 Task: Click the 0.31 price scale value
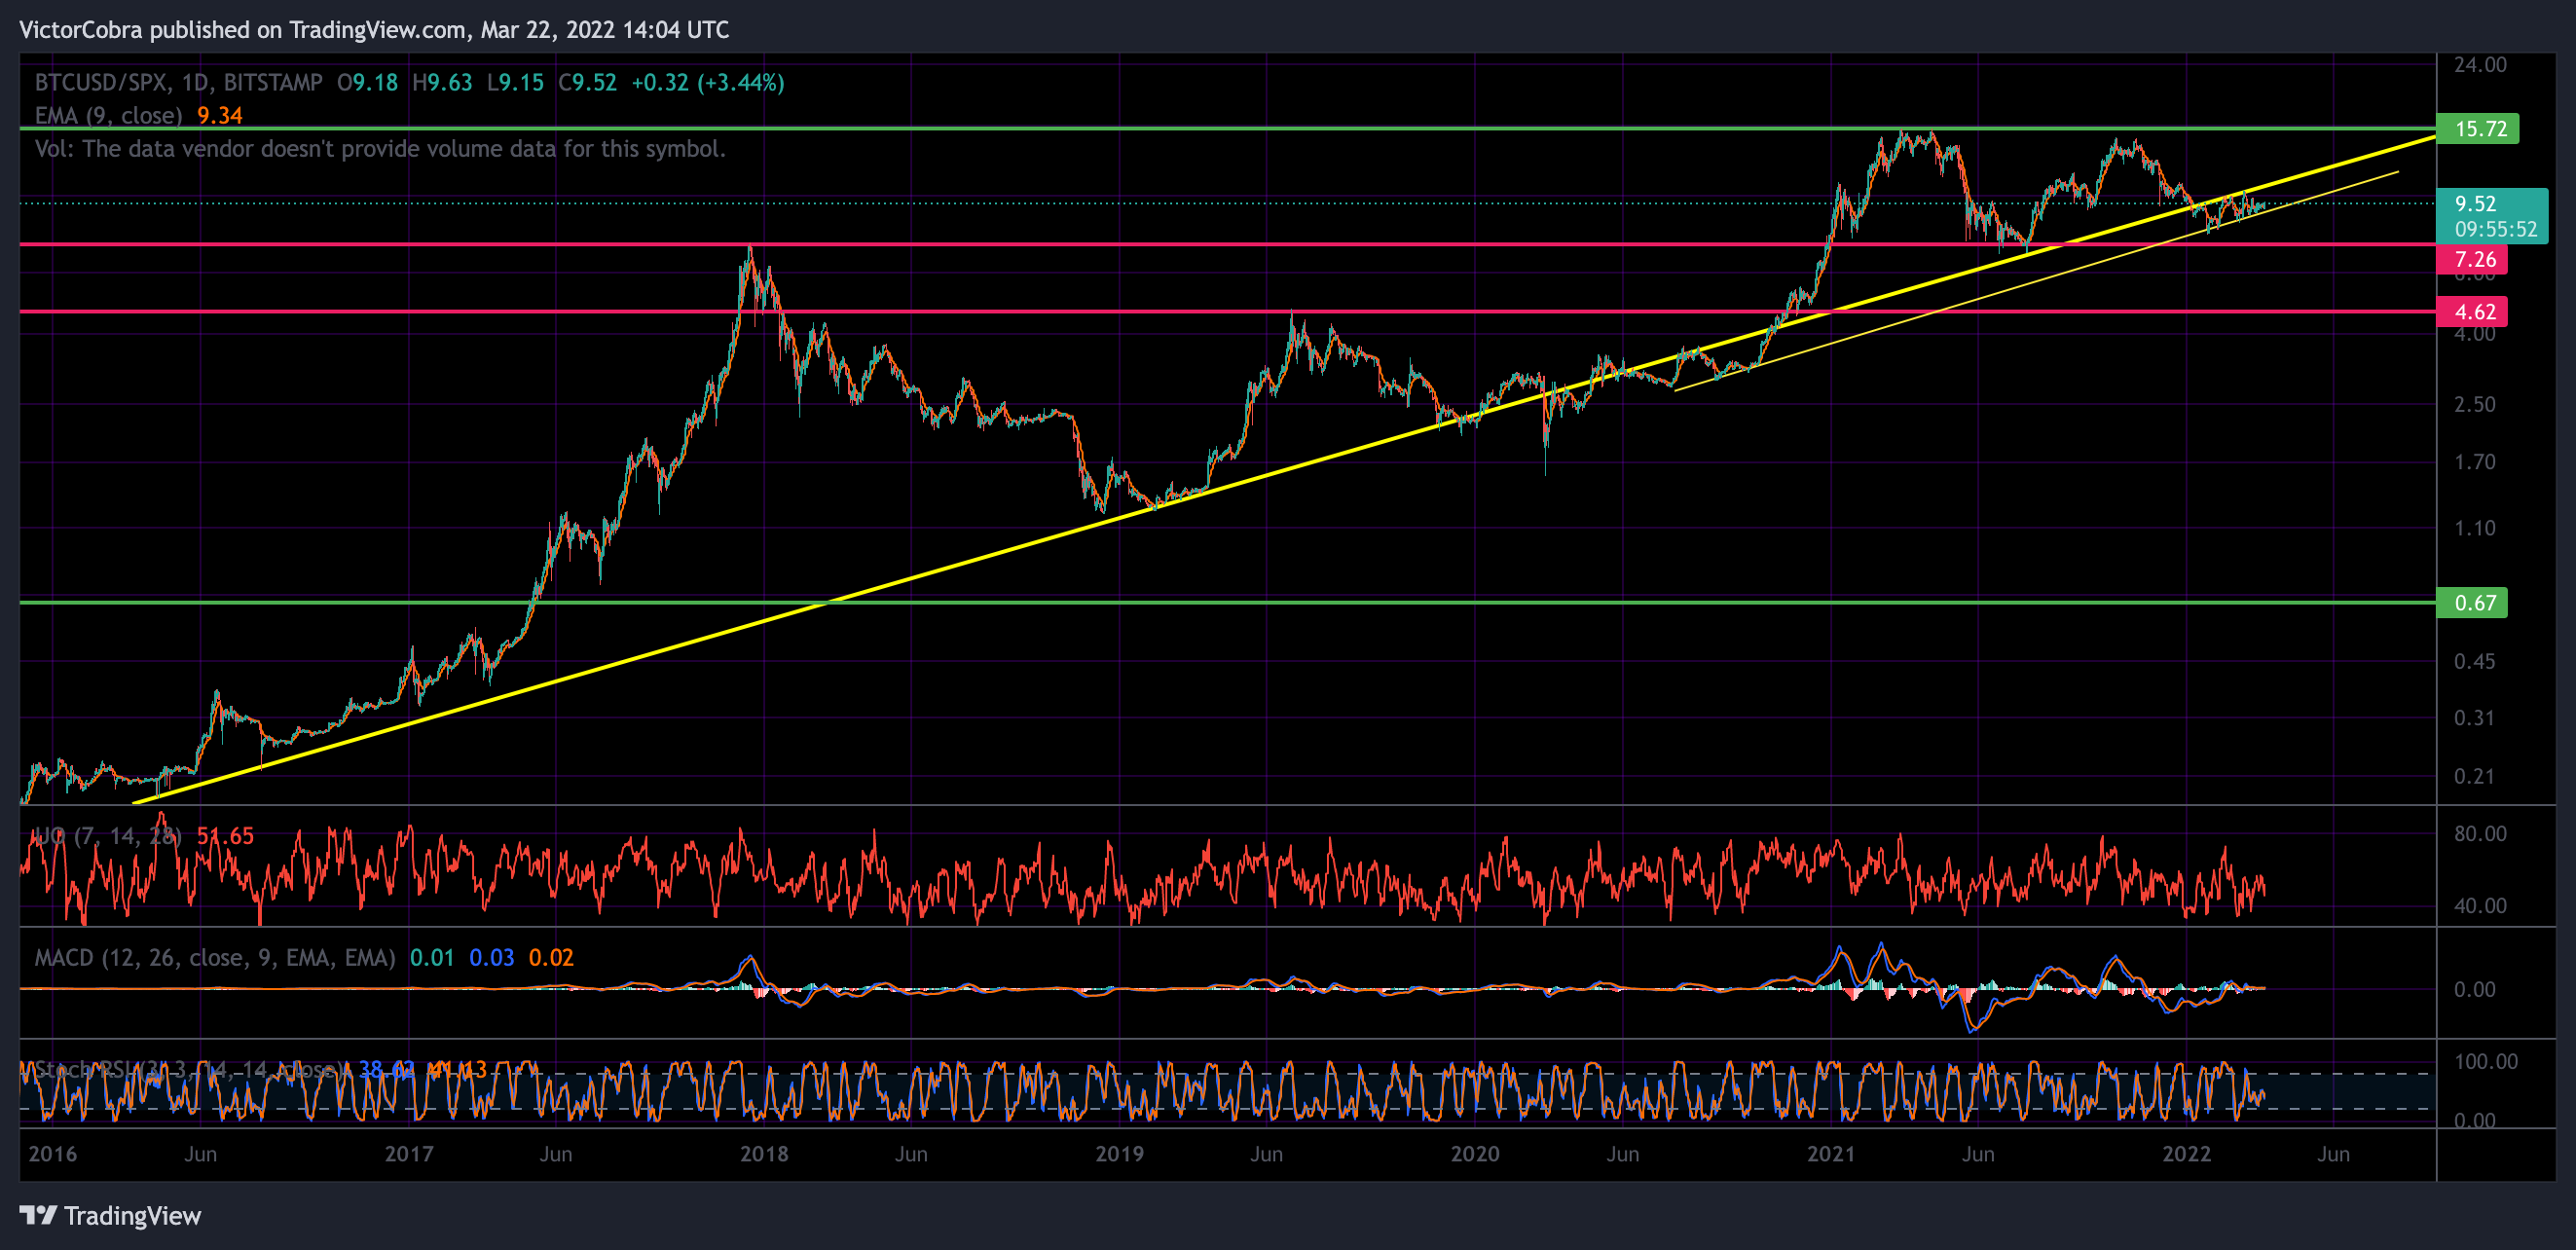click(2475, 719)
